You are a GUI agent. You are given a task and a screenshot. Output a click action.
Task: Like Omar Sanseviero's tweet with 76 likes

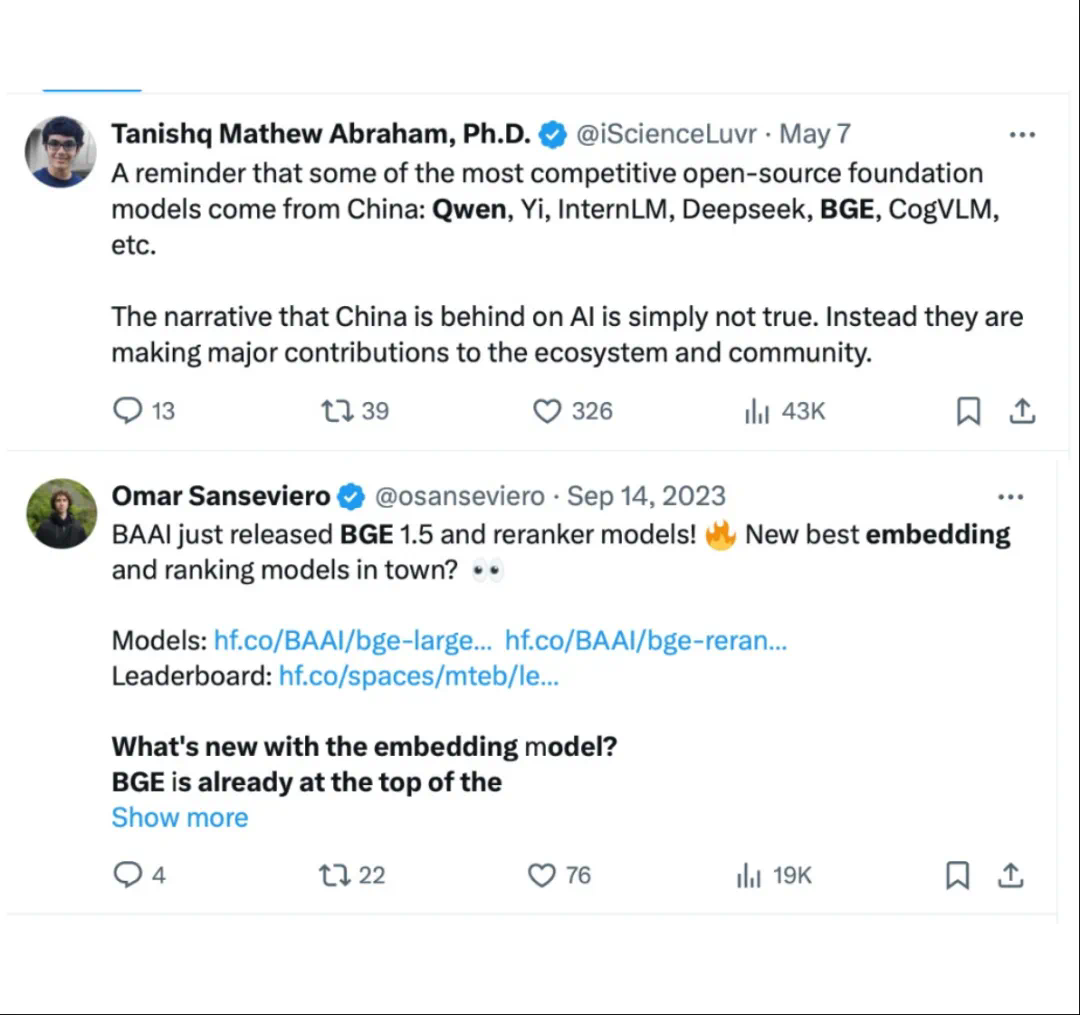(541, 876)
